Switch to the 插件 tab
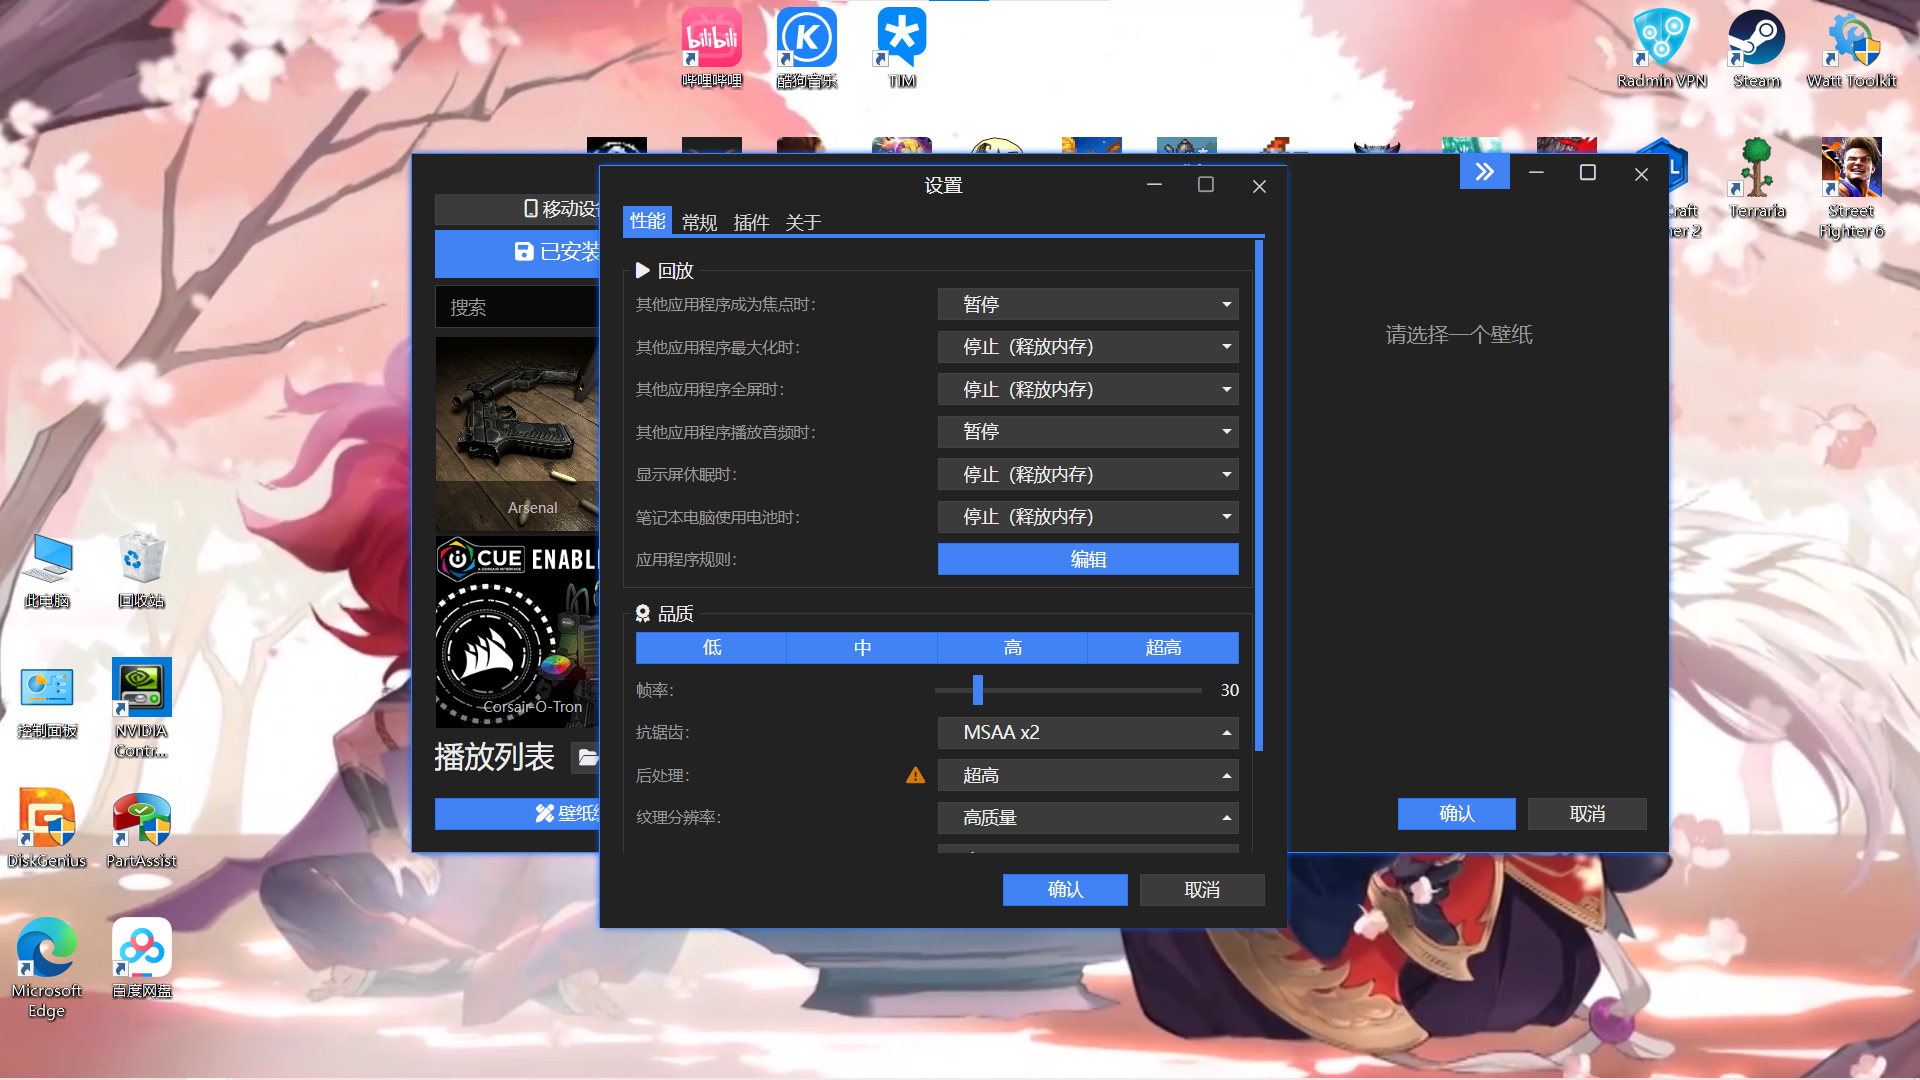This screenshot has height=1080, width=1920. coord(751,222)
